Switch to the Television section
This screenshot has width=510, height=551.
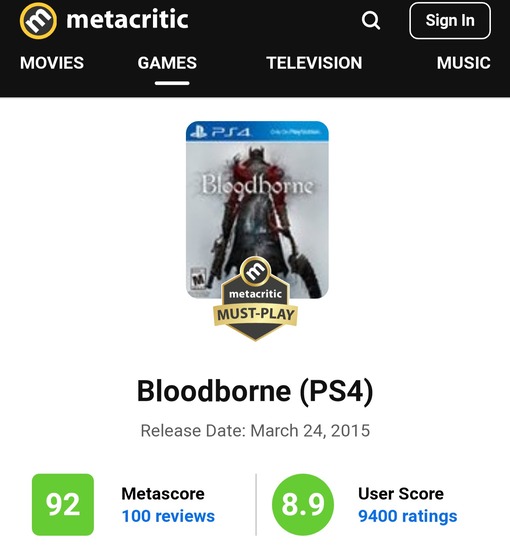[314, 63]
